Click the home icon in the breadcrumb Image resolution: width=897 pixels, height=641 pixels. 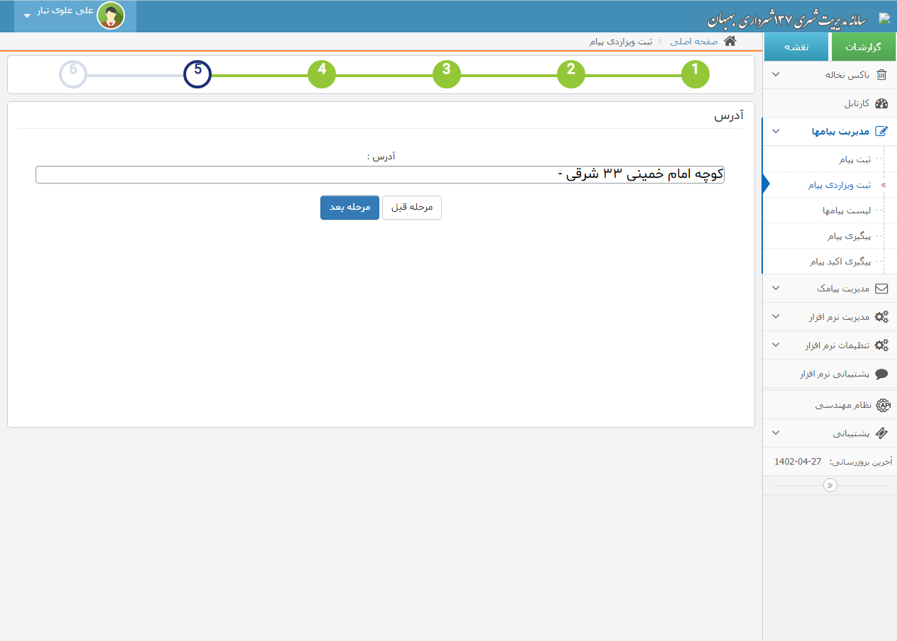click(x=730, y=42)
